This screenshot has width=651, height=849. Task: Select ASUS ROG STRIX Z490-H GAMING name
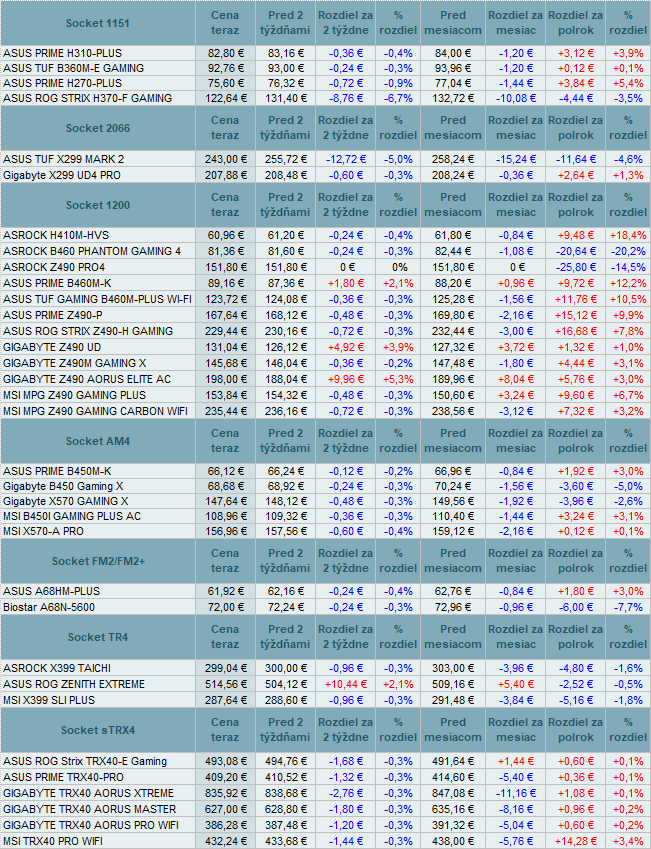point(88,331)
